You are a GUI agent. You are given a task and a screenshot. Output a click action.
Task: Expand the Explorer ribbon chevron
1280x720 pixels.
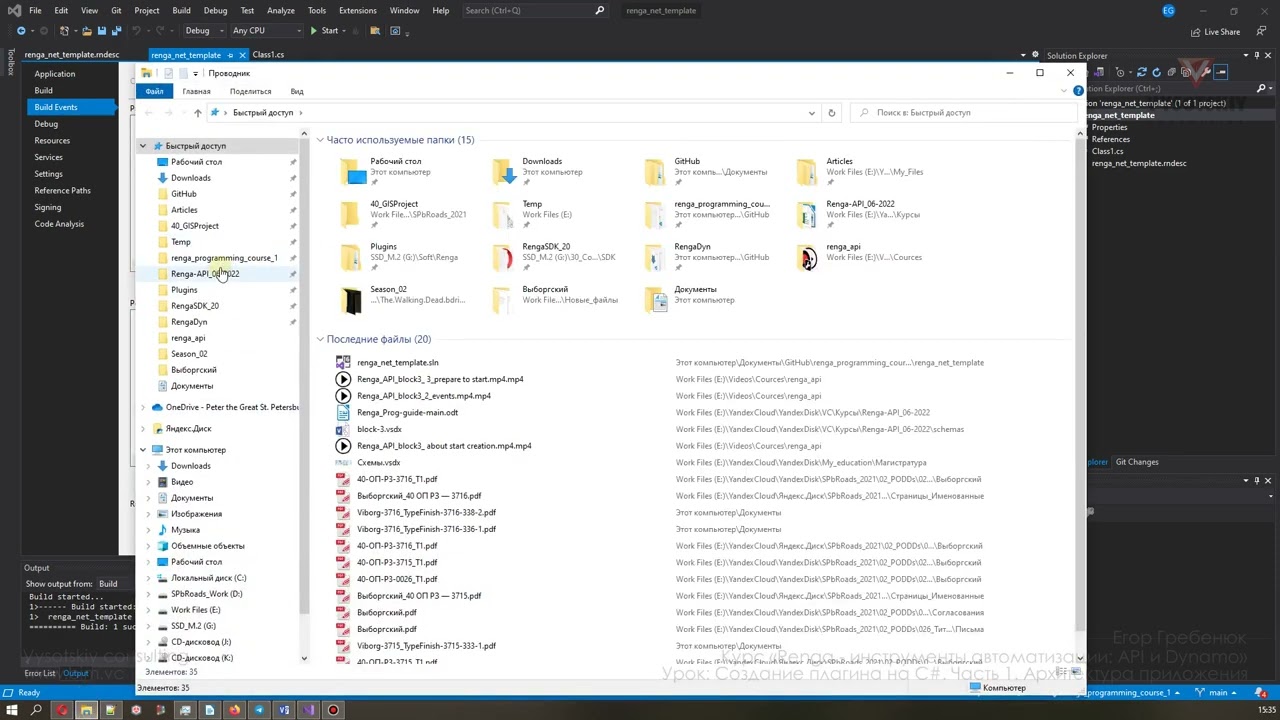(x=1064, y=91)
